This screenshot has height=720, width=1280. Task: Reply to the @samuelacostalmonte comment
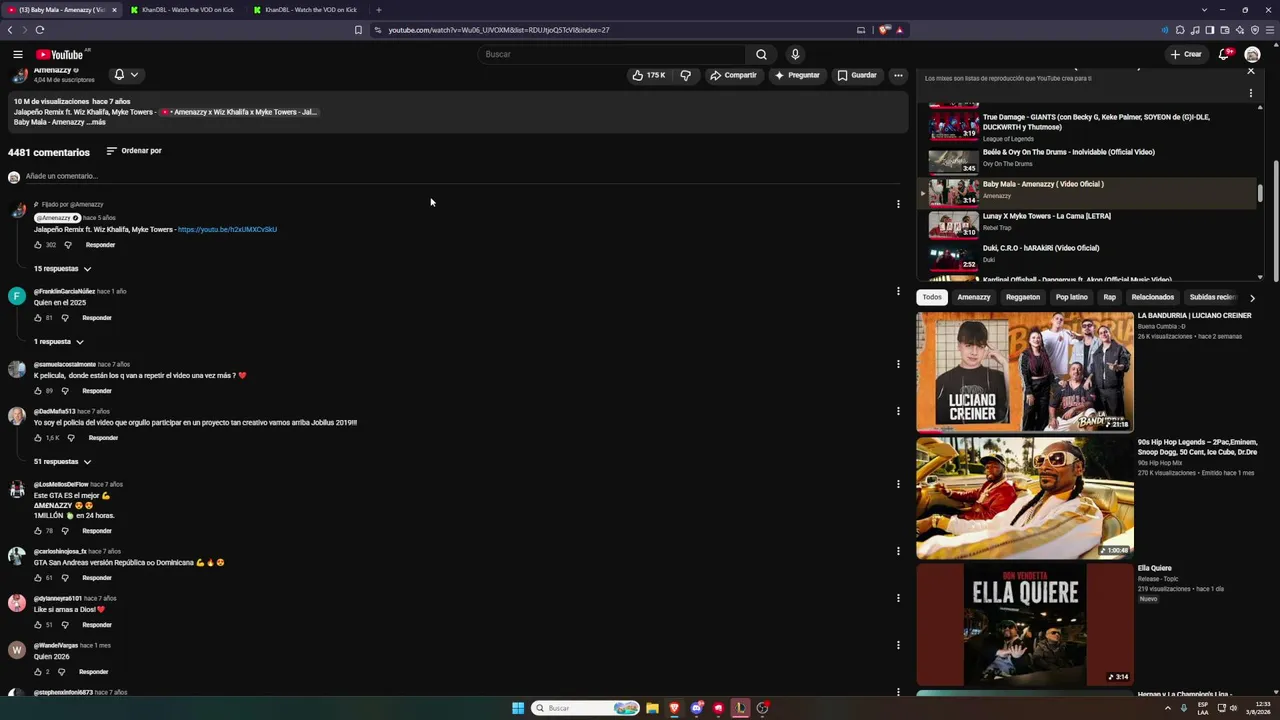(97, 391)
